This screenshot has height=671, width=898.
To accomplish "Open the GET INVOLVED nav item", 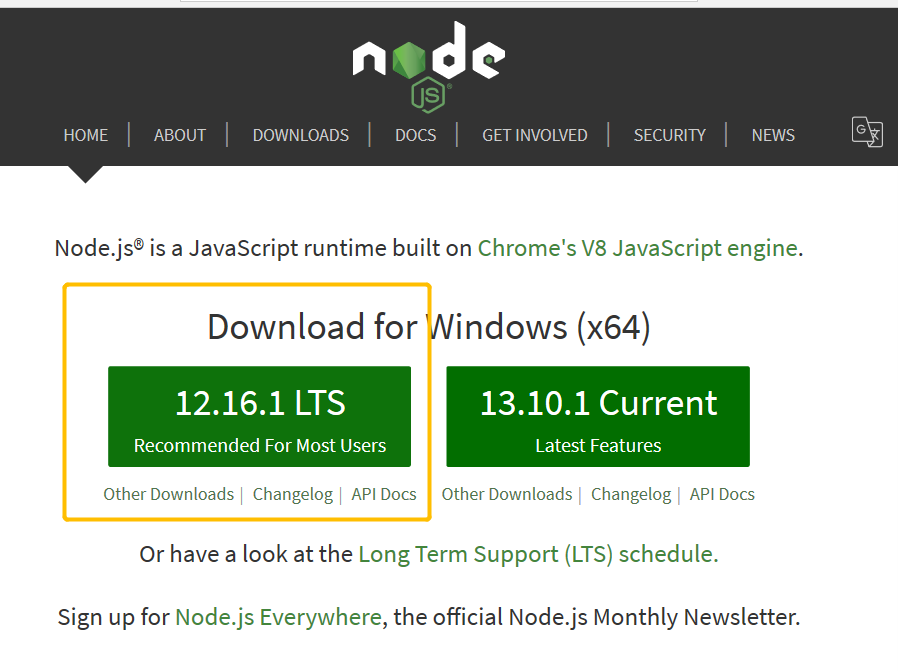I will click(x=535, y=135).
